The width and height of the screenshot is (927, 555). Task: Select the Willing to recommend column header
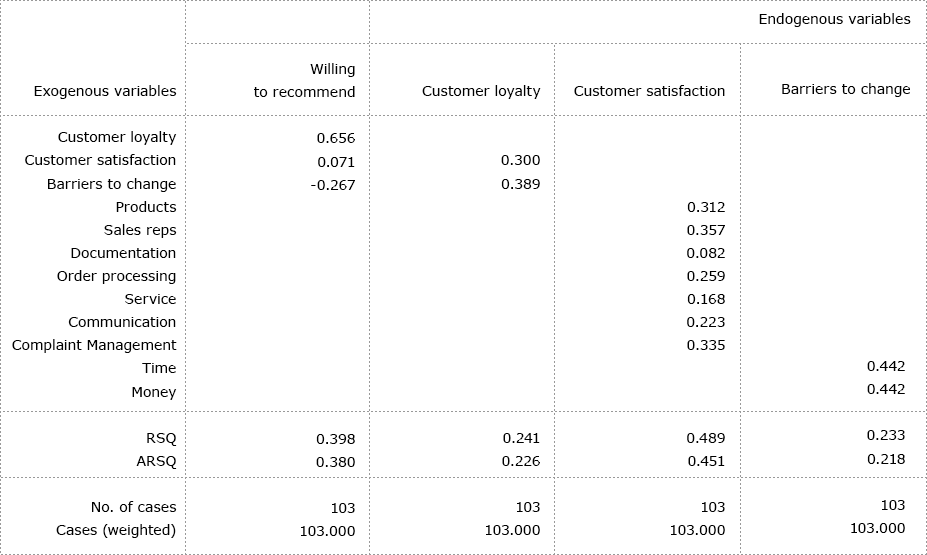click(x=304, y=80)
